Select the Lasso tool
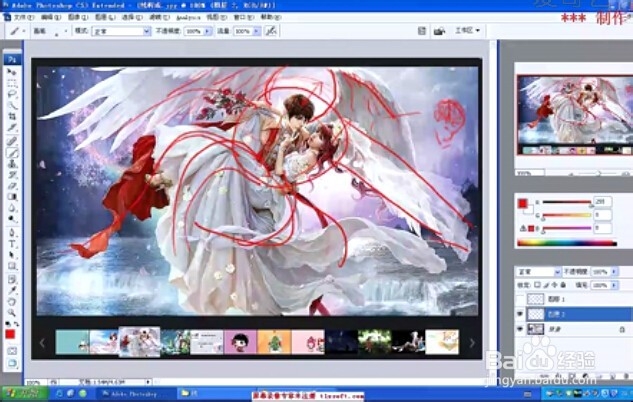 pos(12,94)
